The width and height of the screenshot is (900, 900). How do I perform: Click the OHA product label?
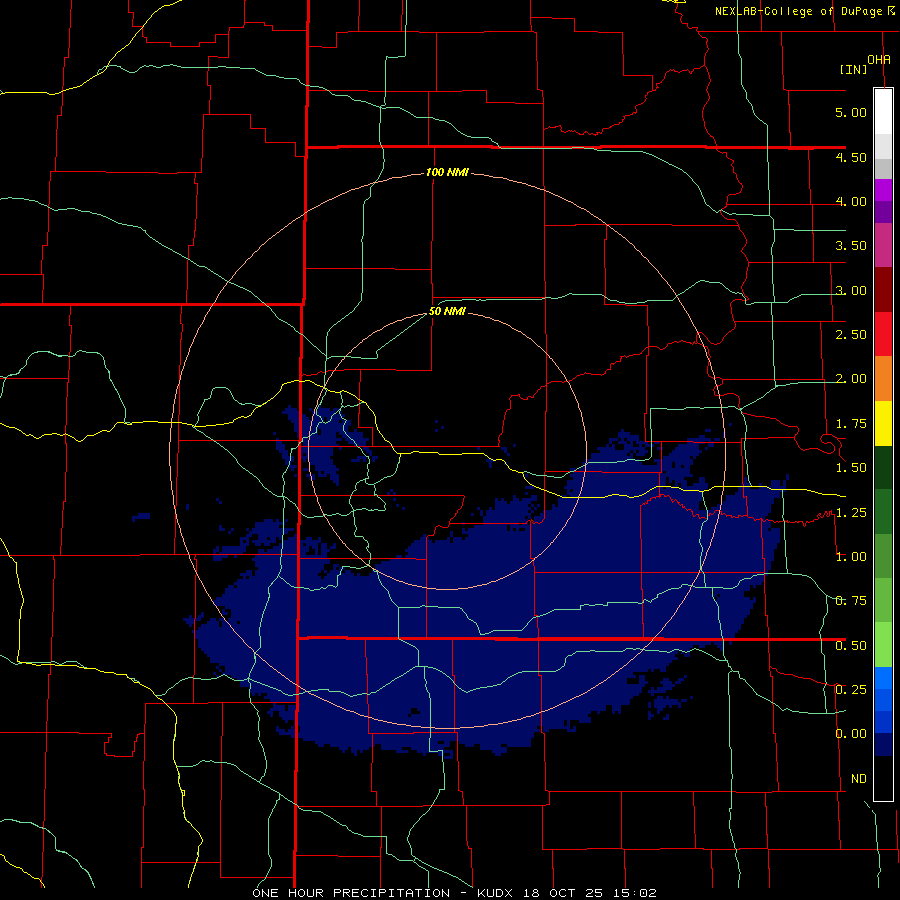tap(879, 59)
